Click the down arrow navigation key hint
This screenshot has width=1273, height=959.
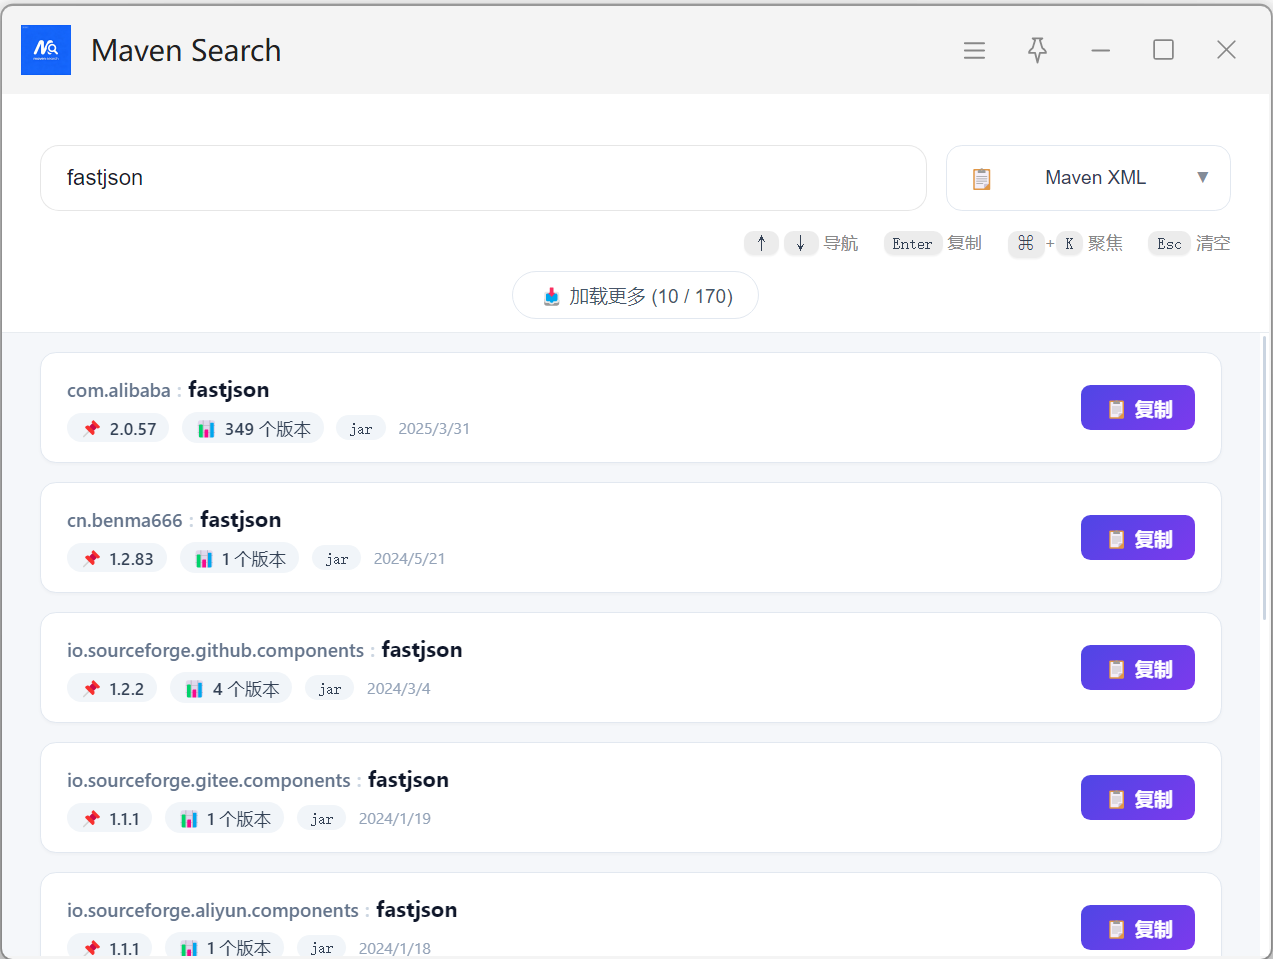click(x=800, y=243)
